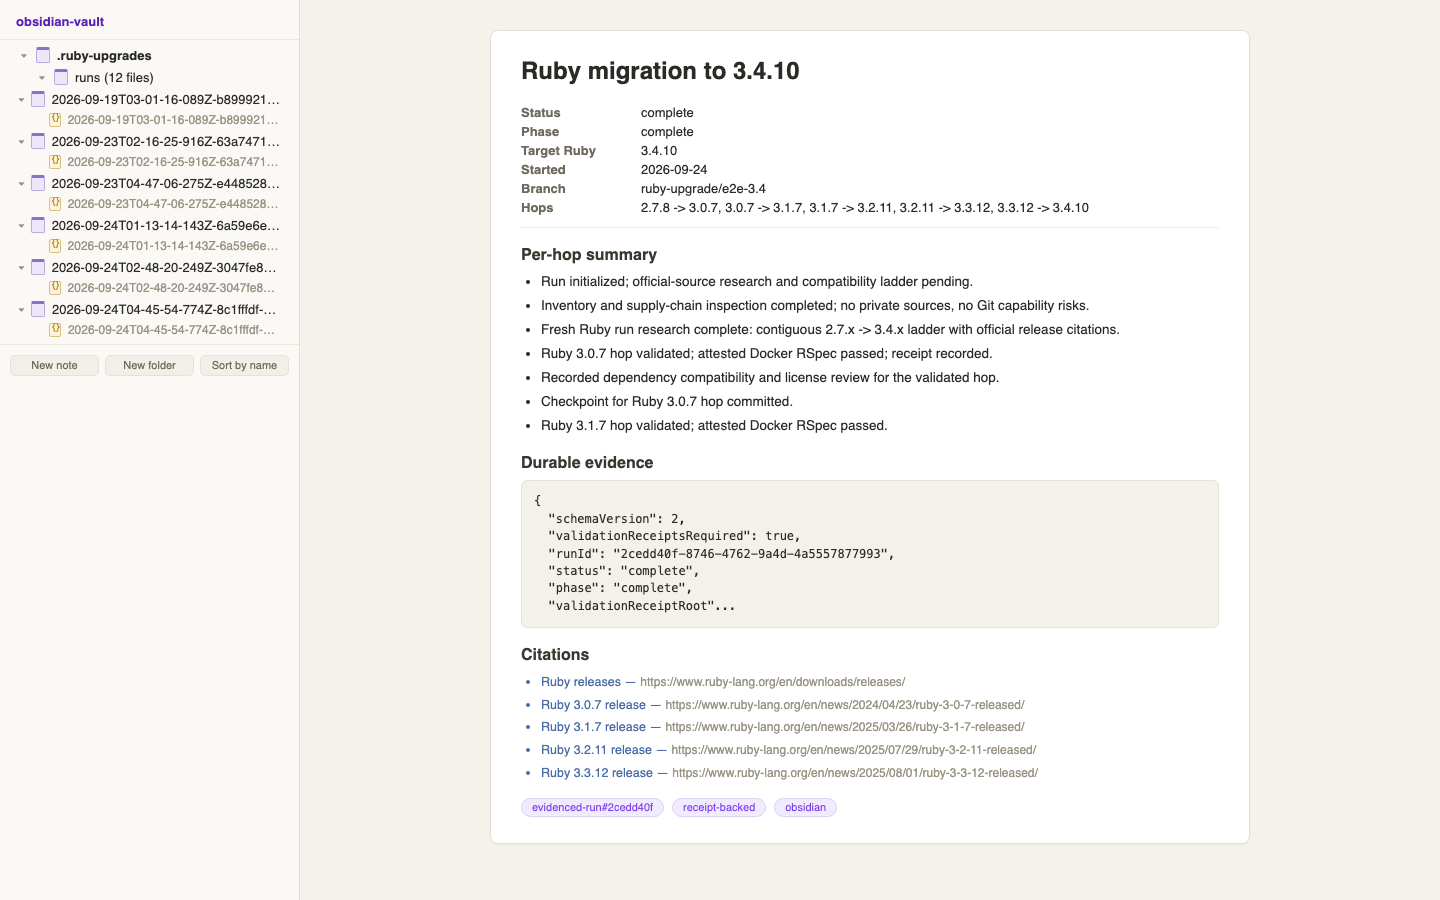Click folder icon for 2026-09-19T03-01-16 run
The width and height of the screenshot is (1440, 900).
point(38,99)
